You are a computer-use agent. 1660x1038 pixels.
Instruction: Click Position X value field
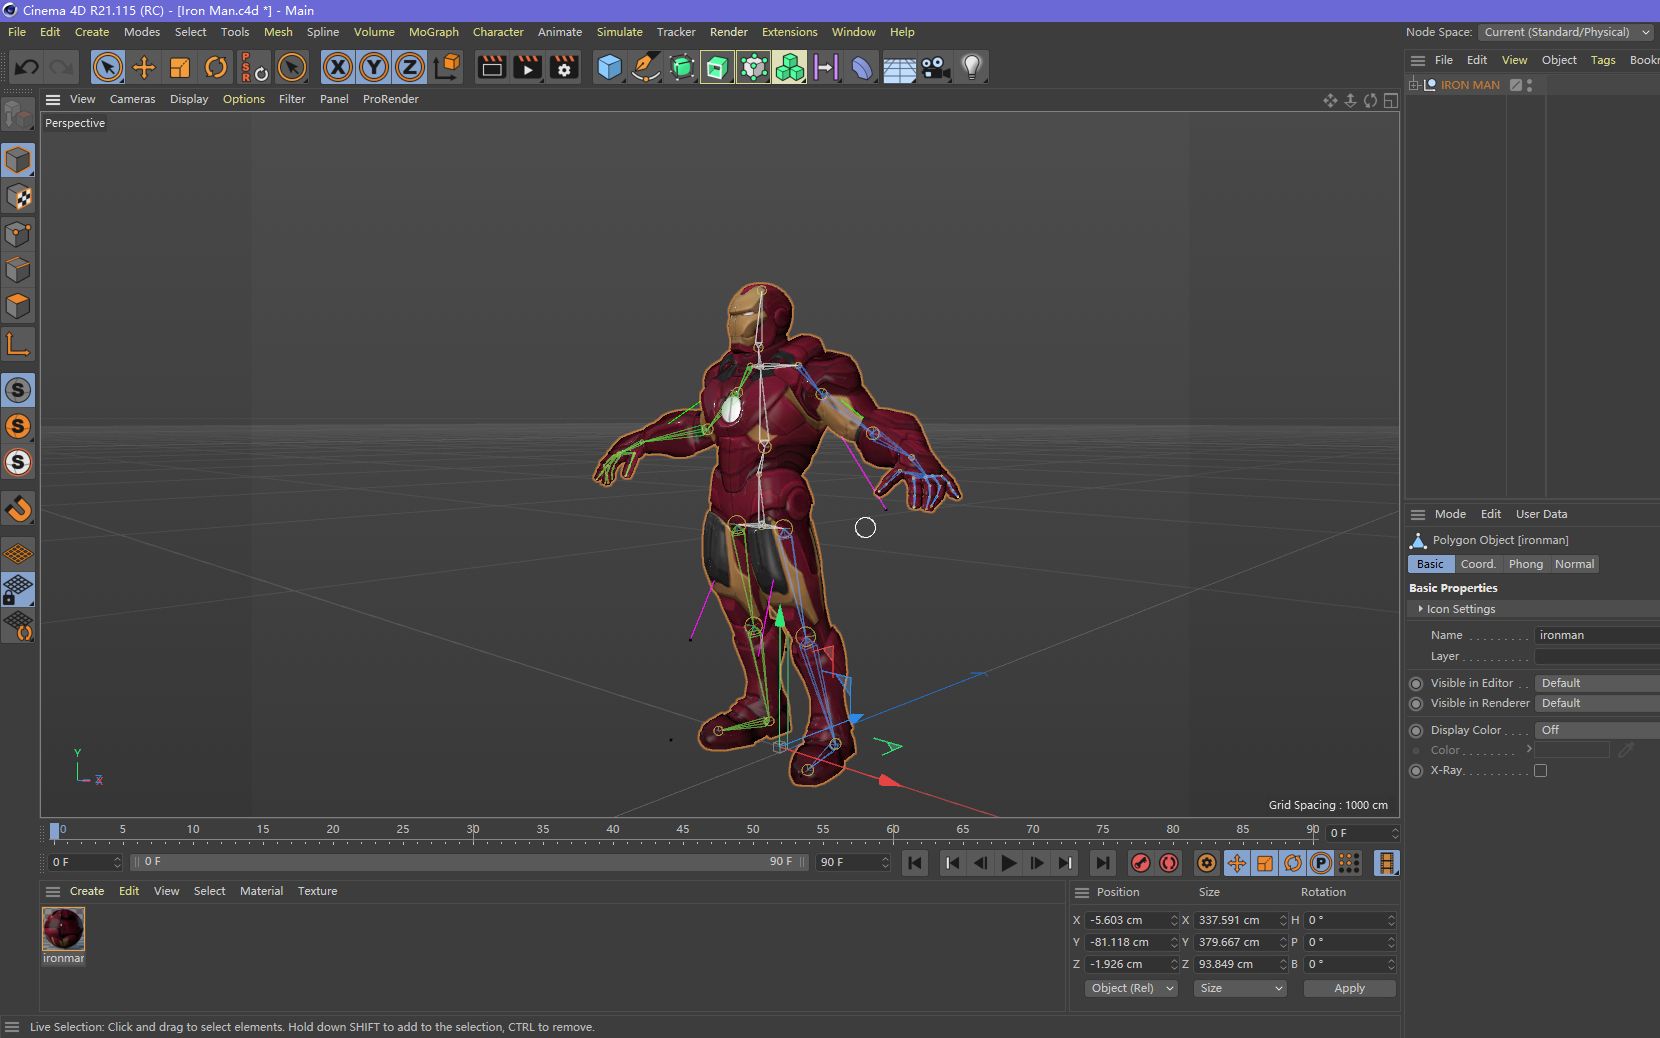coord(1127,920)
